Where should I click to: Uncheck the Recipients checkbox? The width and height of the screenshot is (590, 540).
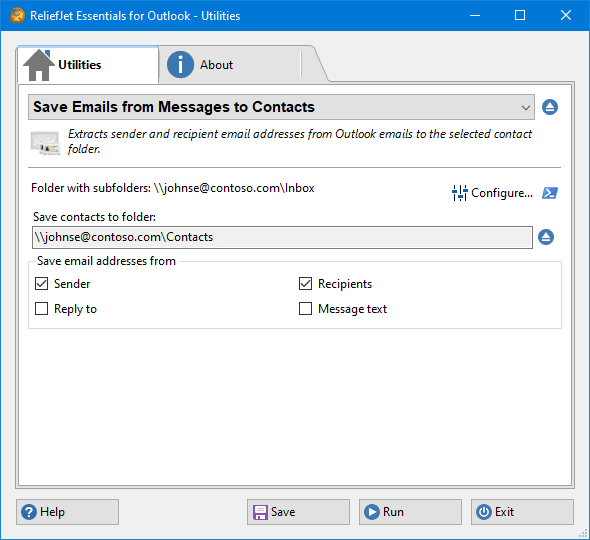pyautogui.click(x=305, y=284)
